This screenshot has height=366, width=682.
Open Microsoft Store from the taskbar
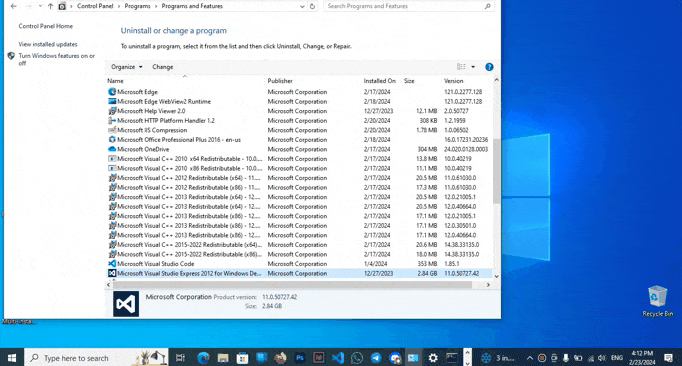point(242,358)
